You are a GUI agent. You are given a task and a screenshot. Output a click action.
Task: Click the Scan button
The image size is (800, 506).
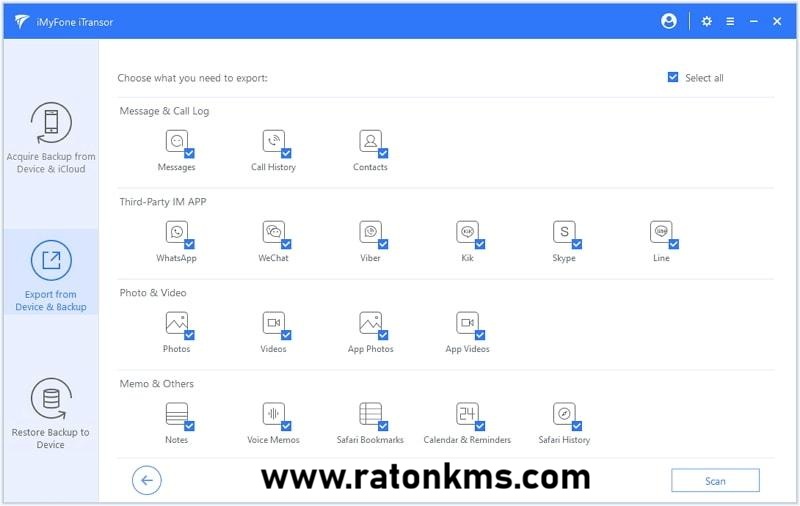[x=715, y=480]
